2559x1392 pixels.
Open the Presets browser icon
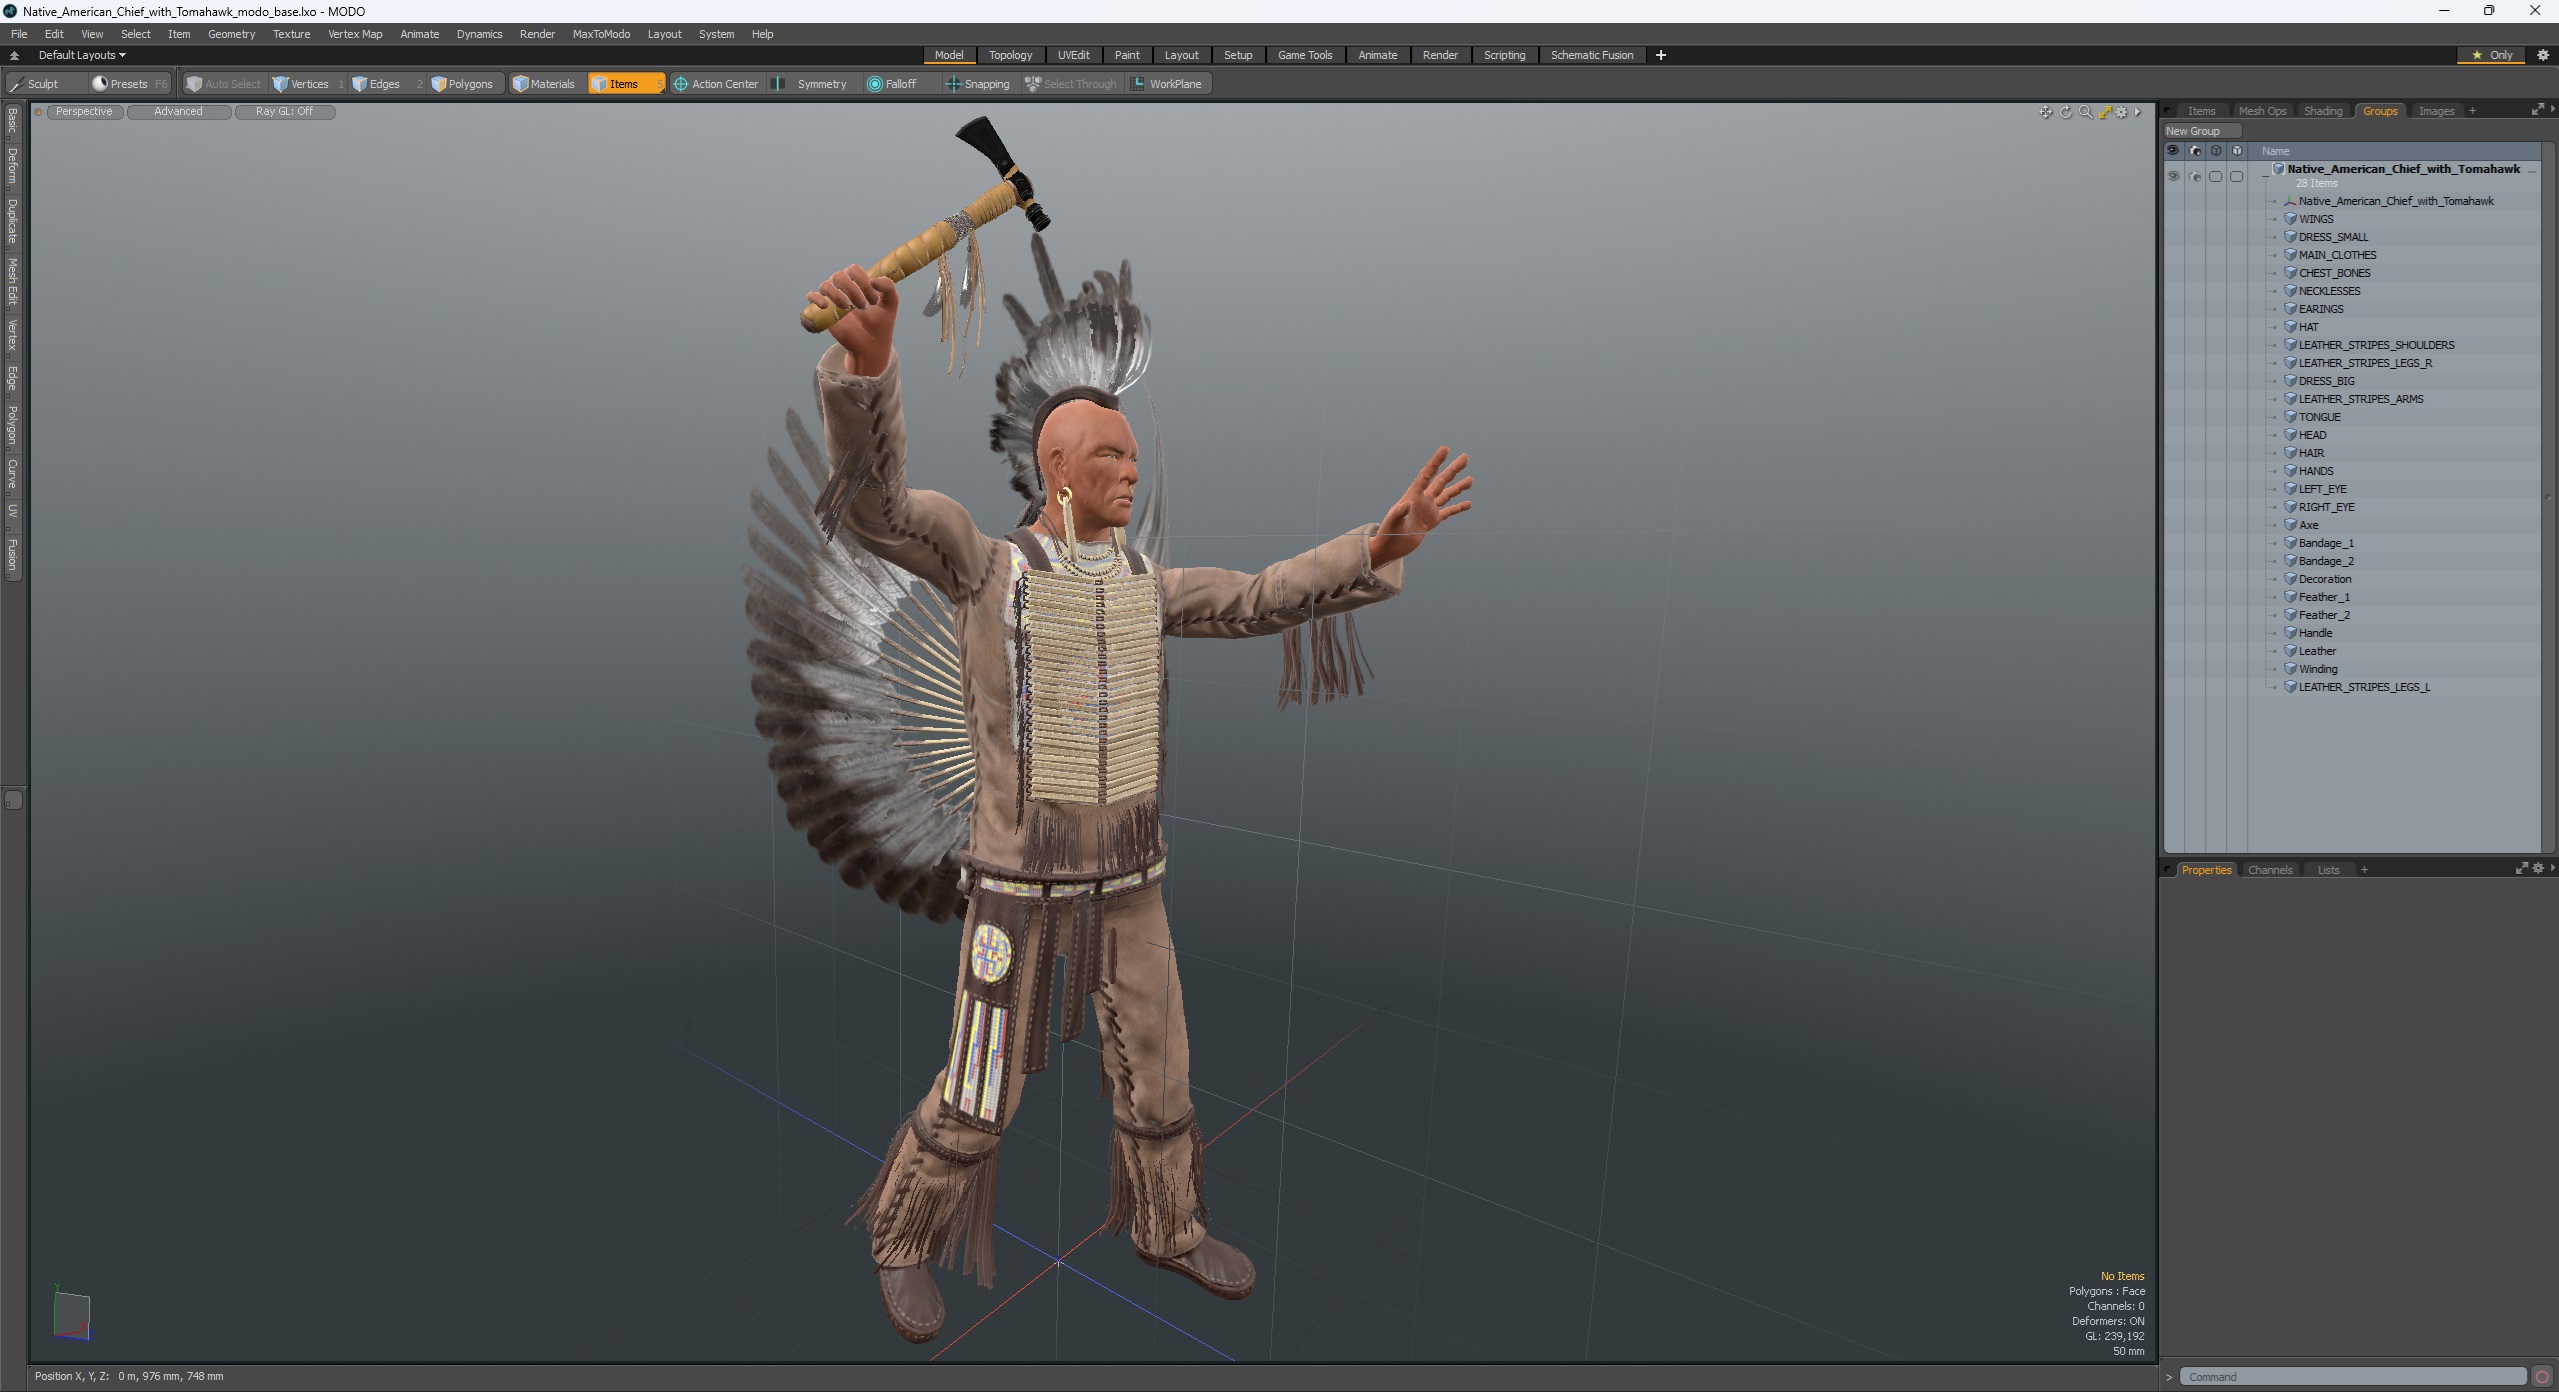click(x=100, y=84)
